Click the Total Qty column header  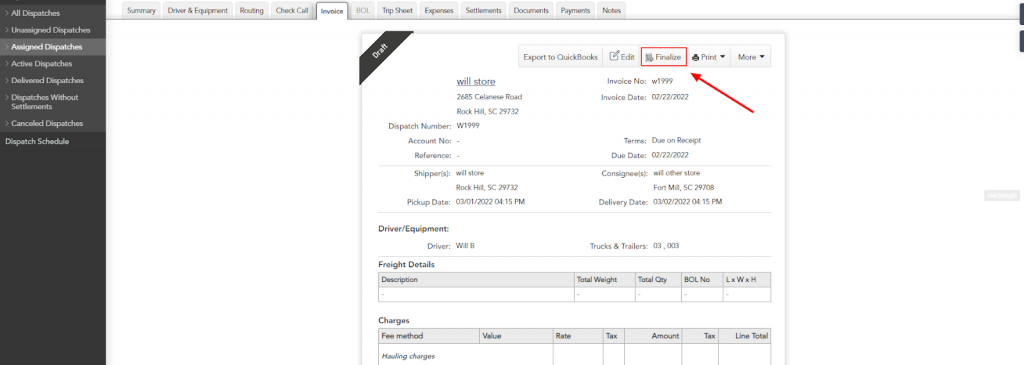point(658,279)
